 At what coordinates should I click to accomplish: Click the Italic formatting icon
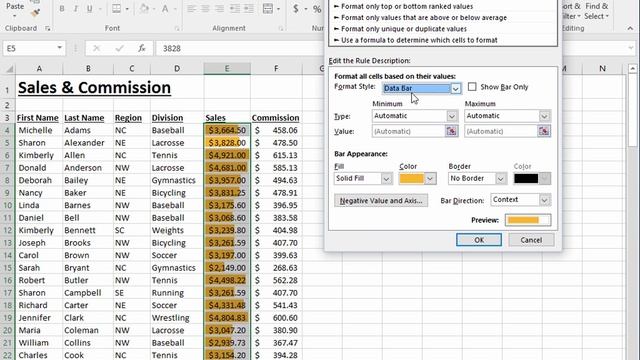pyautogui.click(x=76, y=9)
